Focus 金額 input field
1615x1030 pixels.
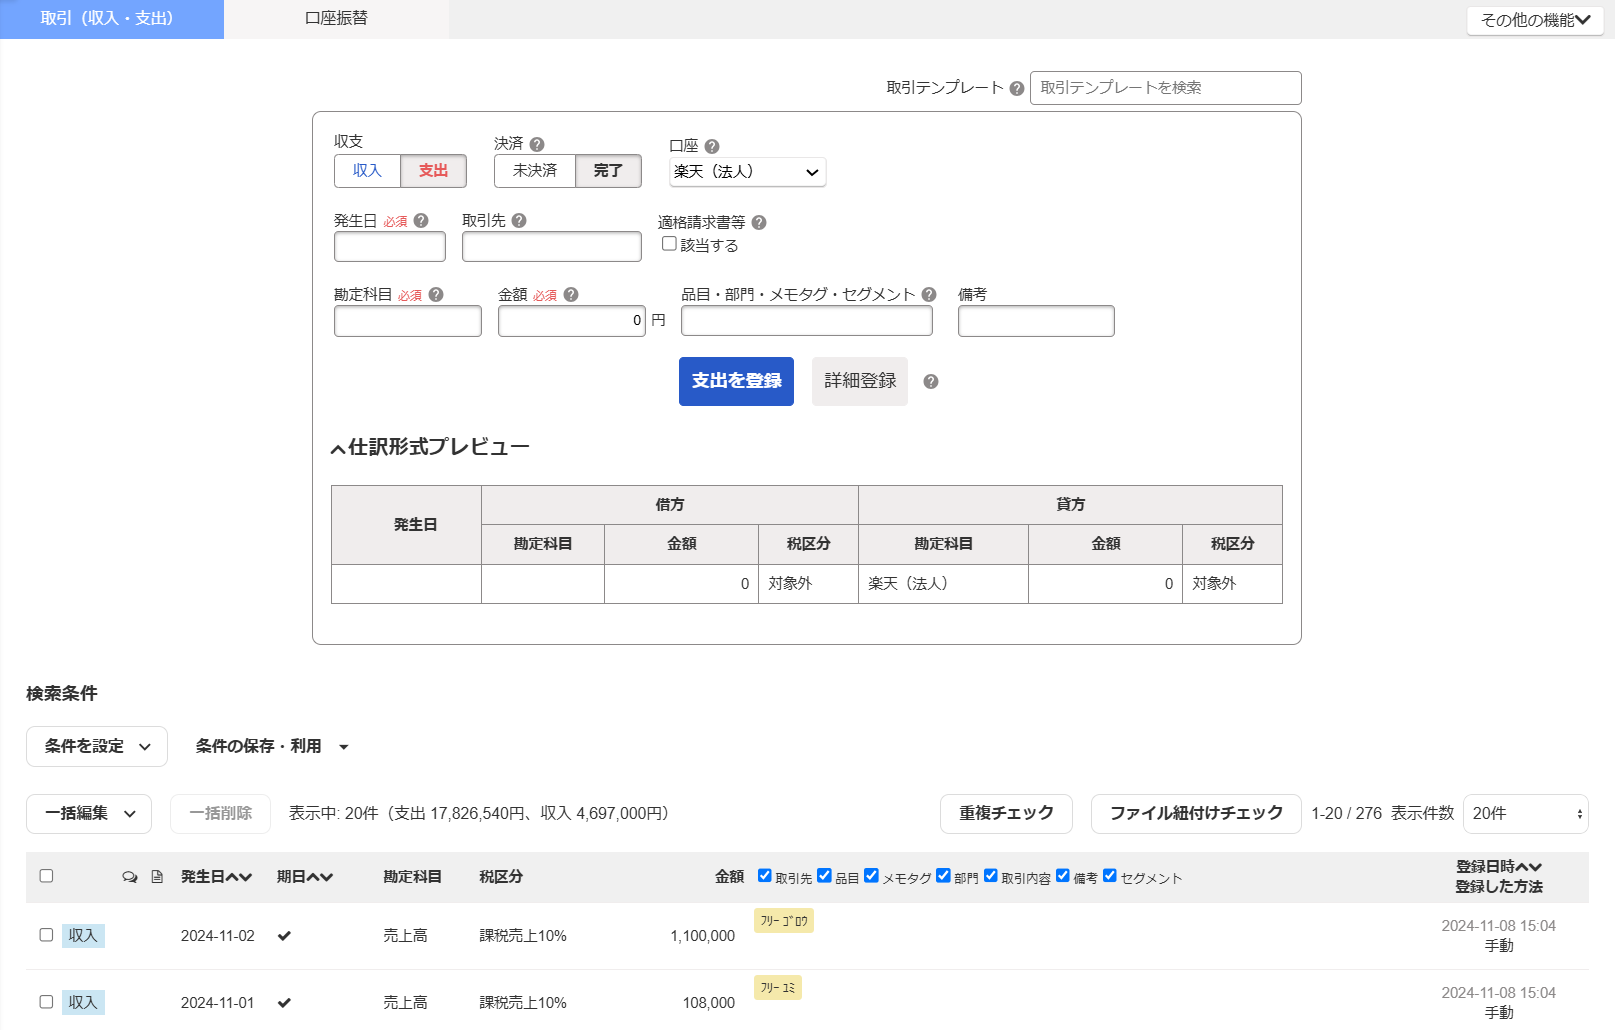pos(572,321)
